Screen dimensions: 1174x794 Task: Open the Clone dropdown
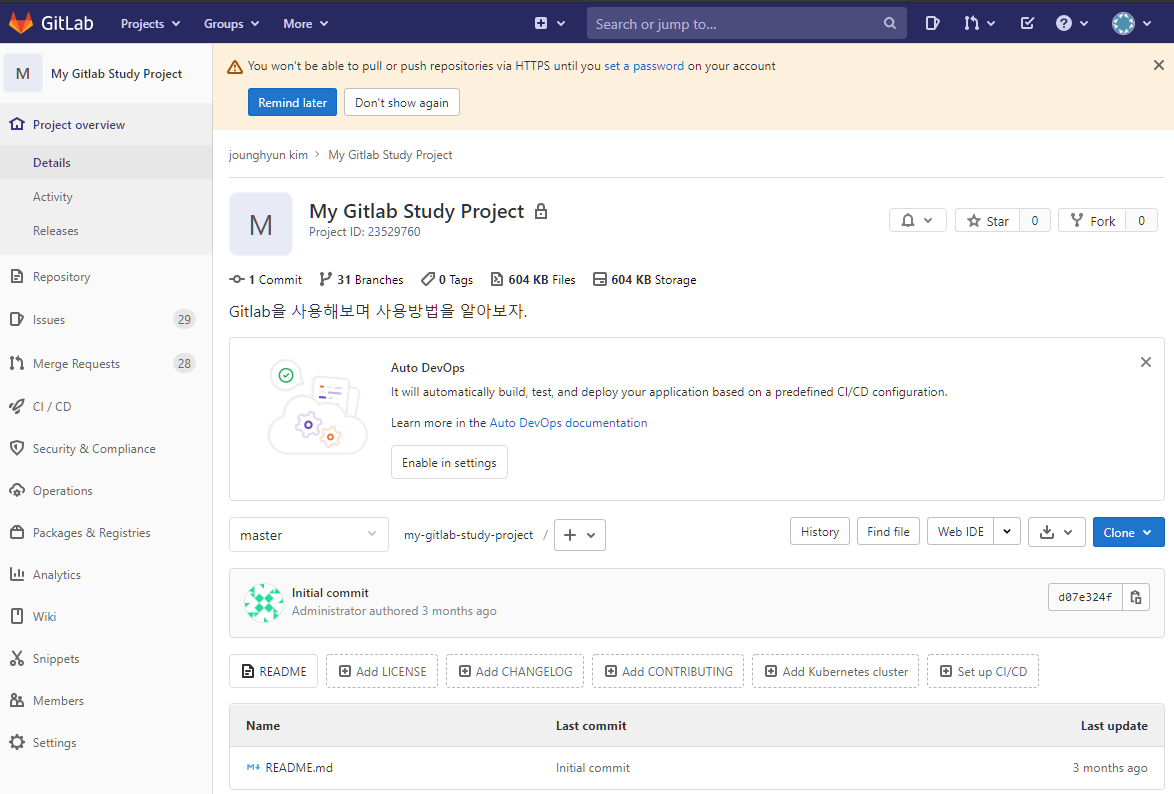(x=1128, y=533)
